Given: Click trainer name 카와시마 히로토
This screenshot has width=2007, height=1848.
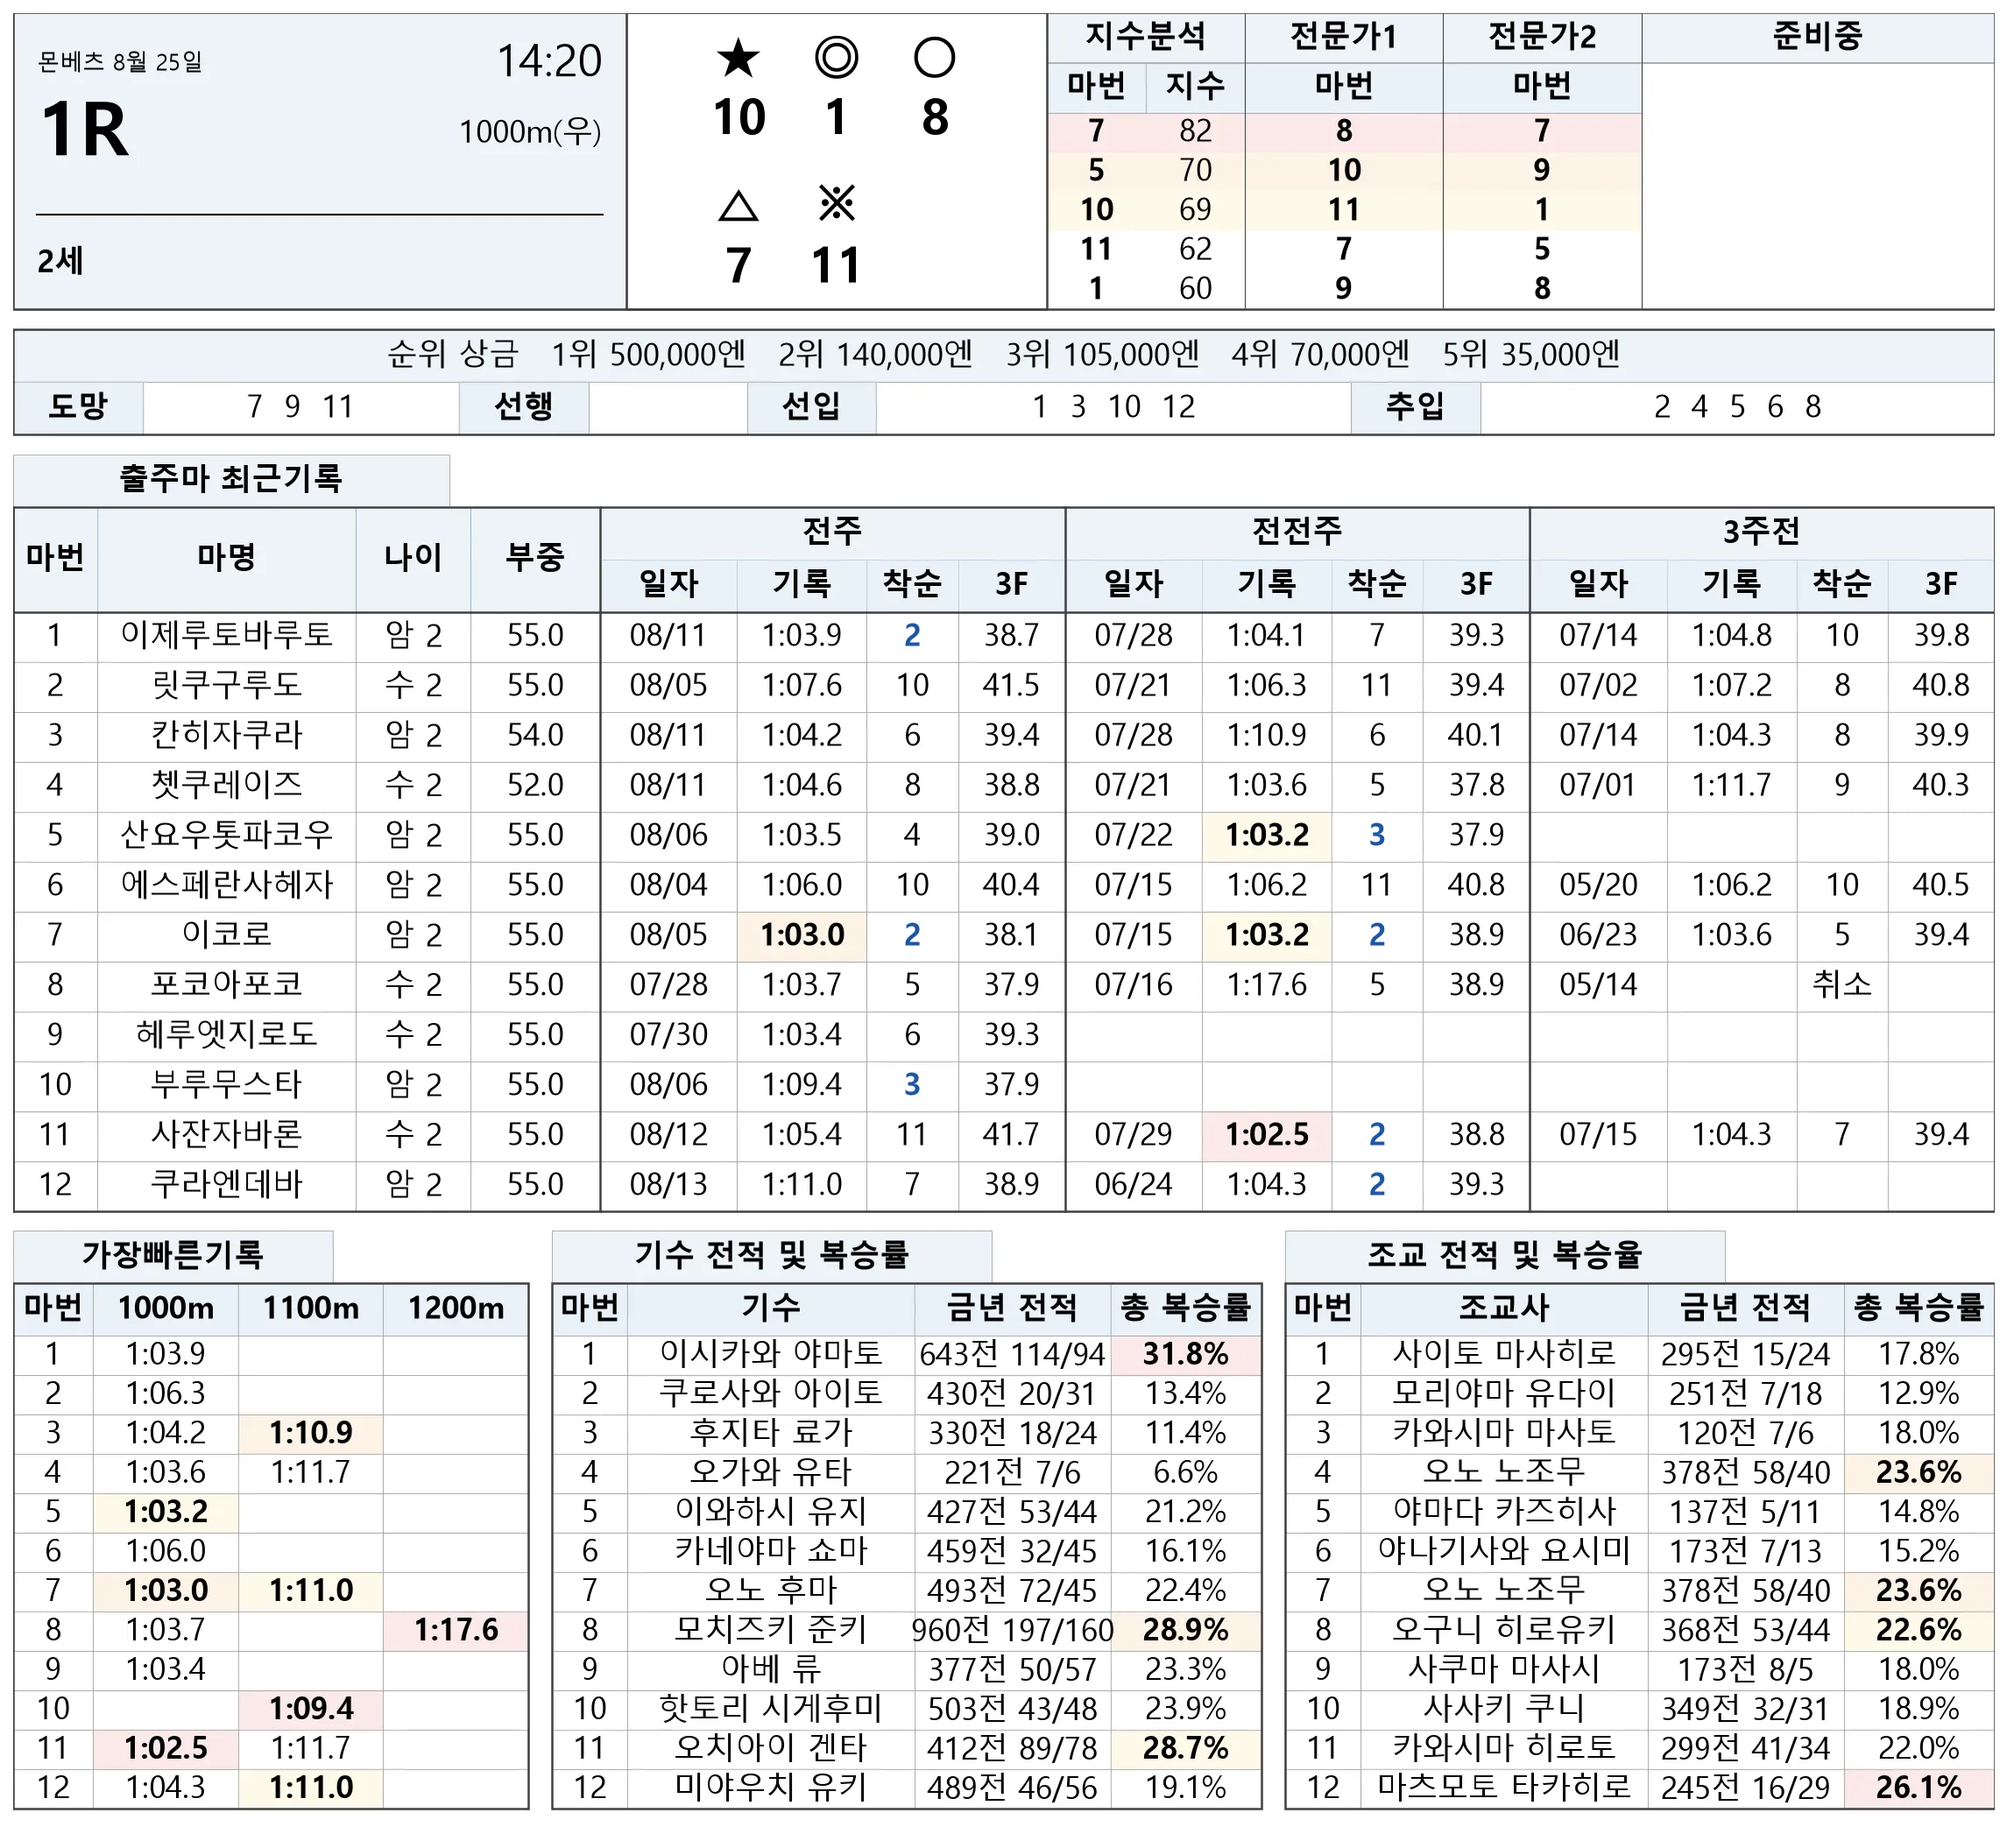Looking at the screenshot, I should click(x=1504, y=1748).
